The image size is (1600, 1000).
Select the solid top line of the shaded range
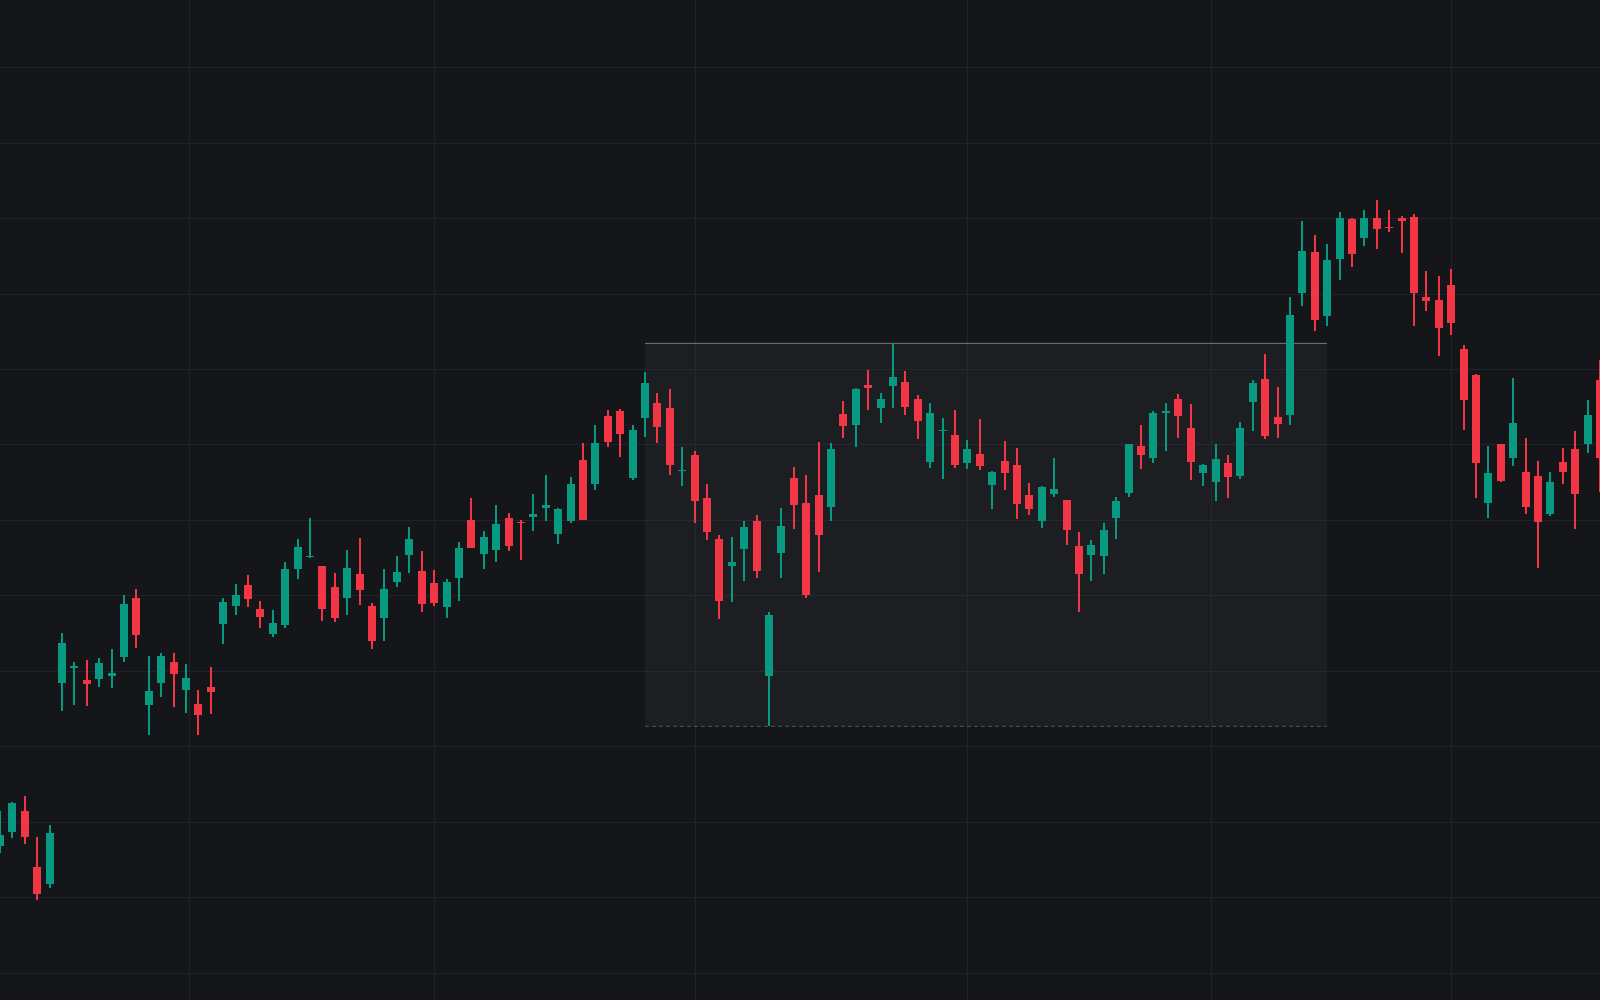[x=986, y=344]
